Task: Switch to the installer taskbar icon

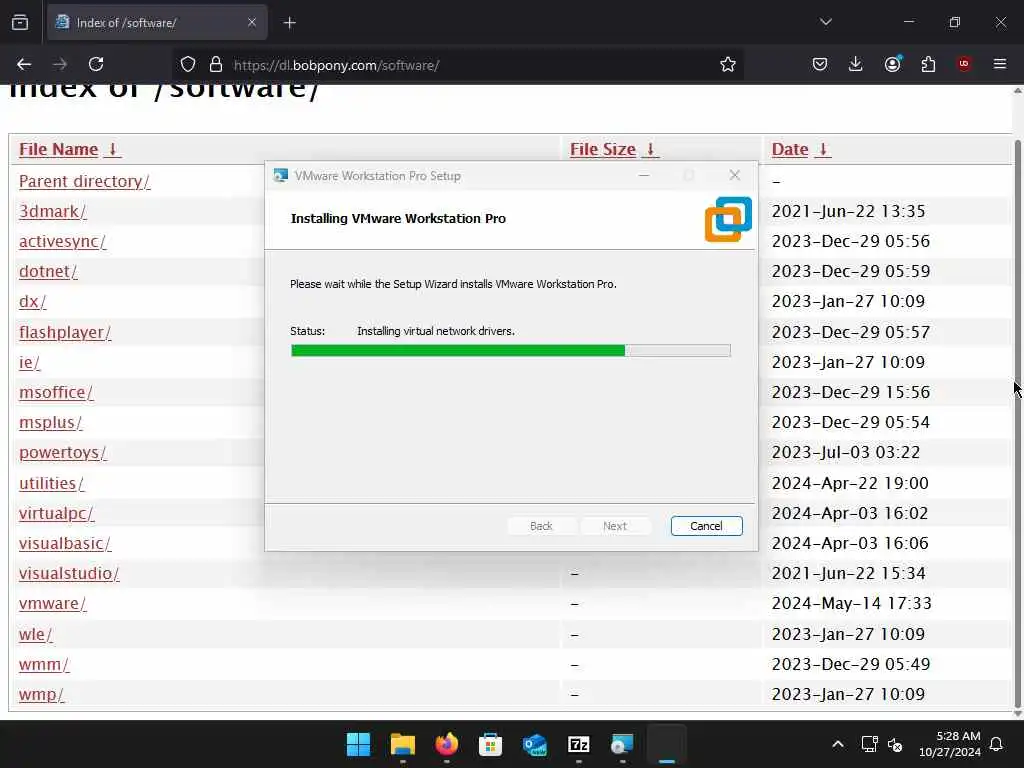Action: tap(622, 744)
